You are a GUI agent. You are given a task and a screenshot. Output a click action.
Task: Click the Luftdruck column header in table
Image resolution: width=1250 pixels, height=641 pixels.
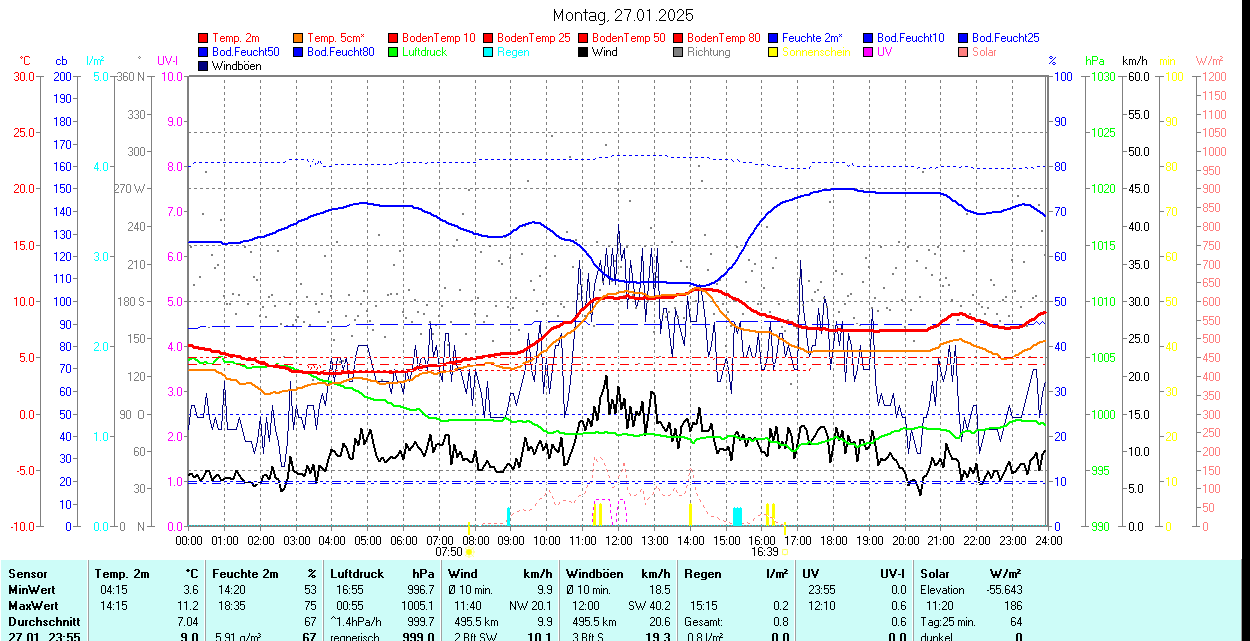click(356, 574)
